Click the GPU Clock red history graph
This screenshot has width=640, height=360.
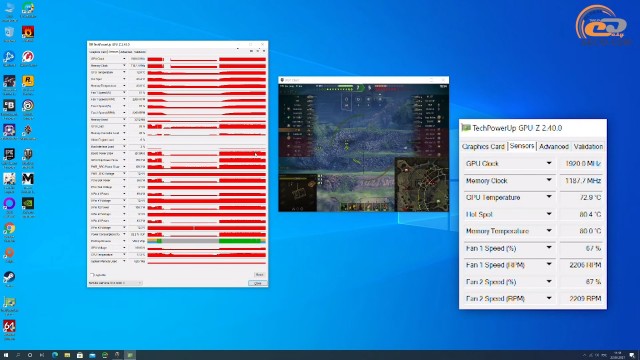point(207,59)
